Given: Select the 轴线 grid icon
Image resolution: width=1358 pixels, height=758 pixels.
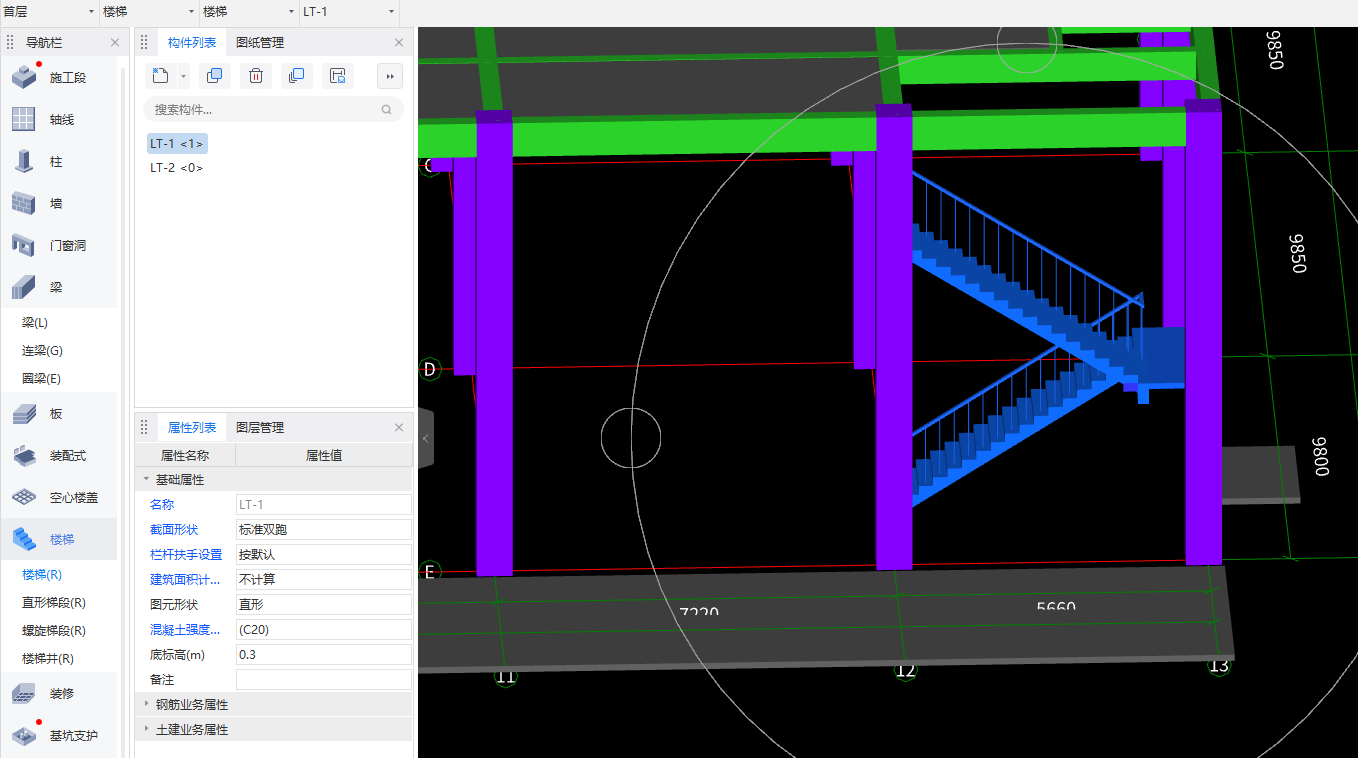Looking at the screenshot, I should coord(23,119).
